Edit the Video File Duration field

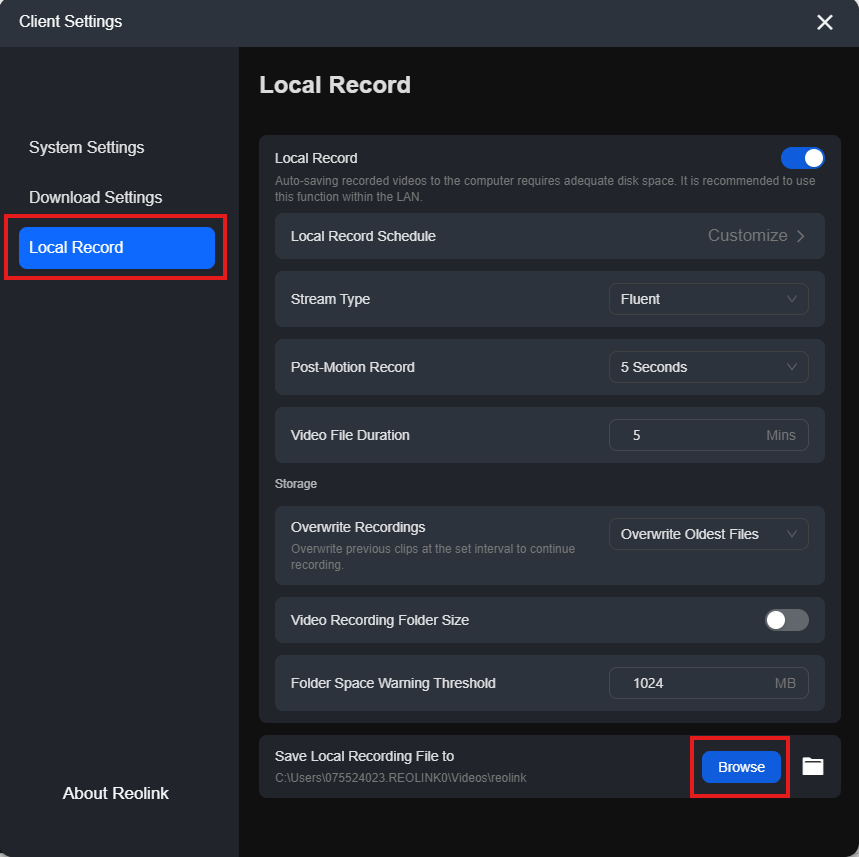tap(708, 435)
